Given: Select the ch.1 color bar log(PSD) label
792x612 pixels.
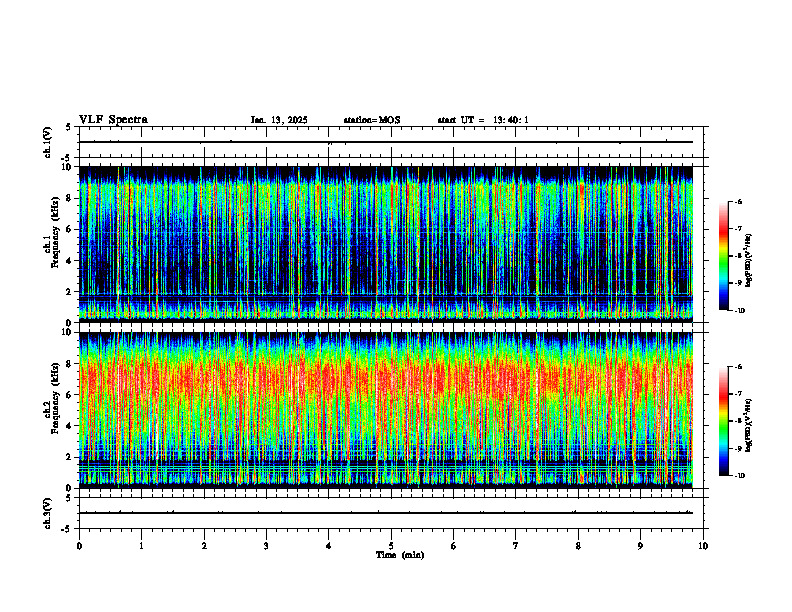Looking at the screenshot, I should 749,261.
